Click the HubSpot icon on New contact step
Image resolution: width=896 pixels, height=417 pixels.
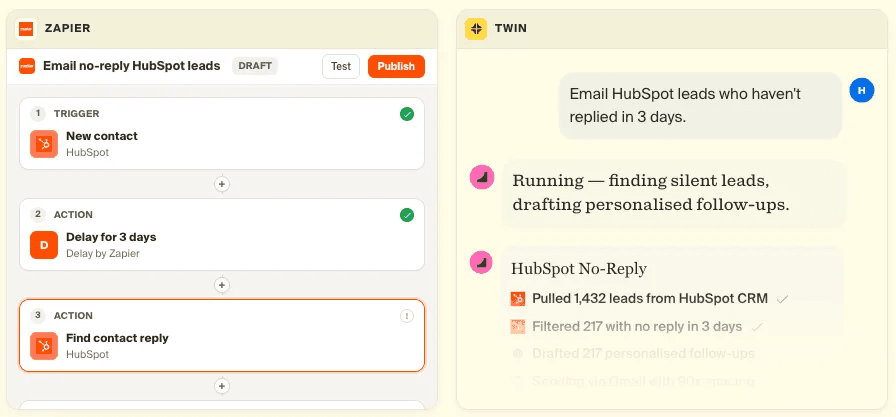(x=44, y=144)
